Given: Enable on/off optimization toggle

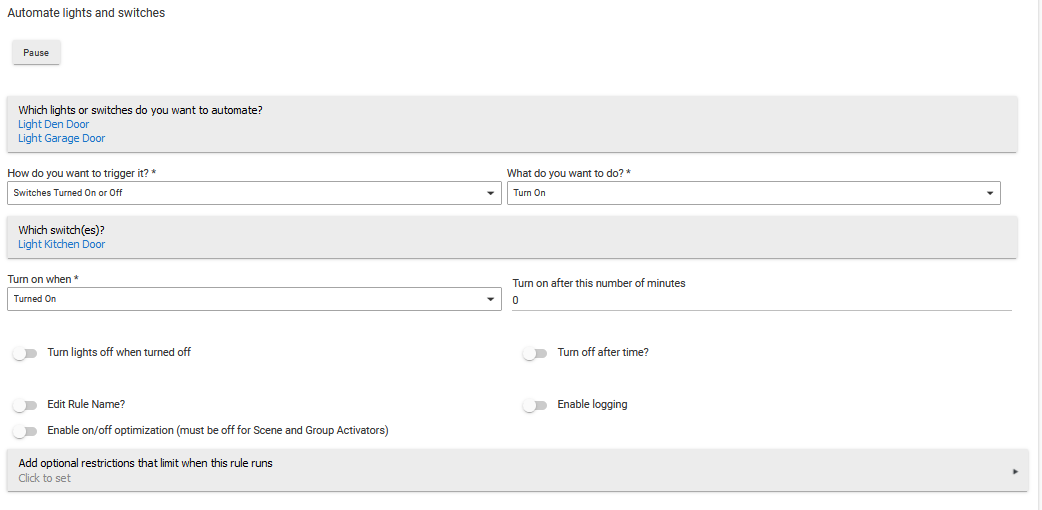Looking at the screenshot, I should (25, 431).
